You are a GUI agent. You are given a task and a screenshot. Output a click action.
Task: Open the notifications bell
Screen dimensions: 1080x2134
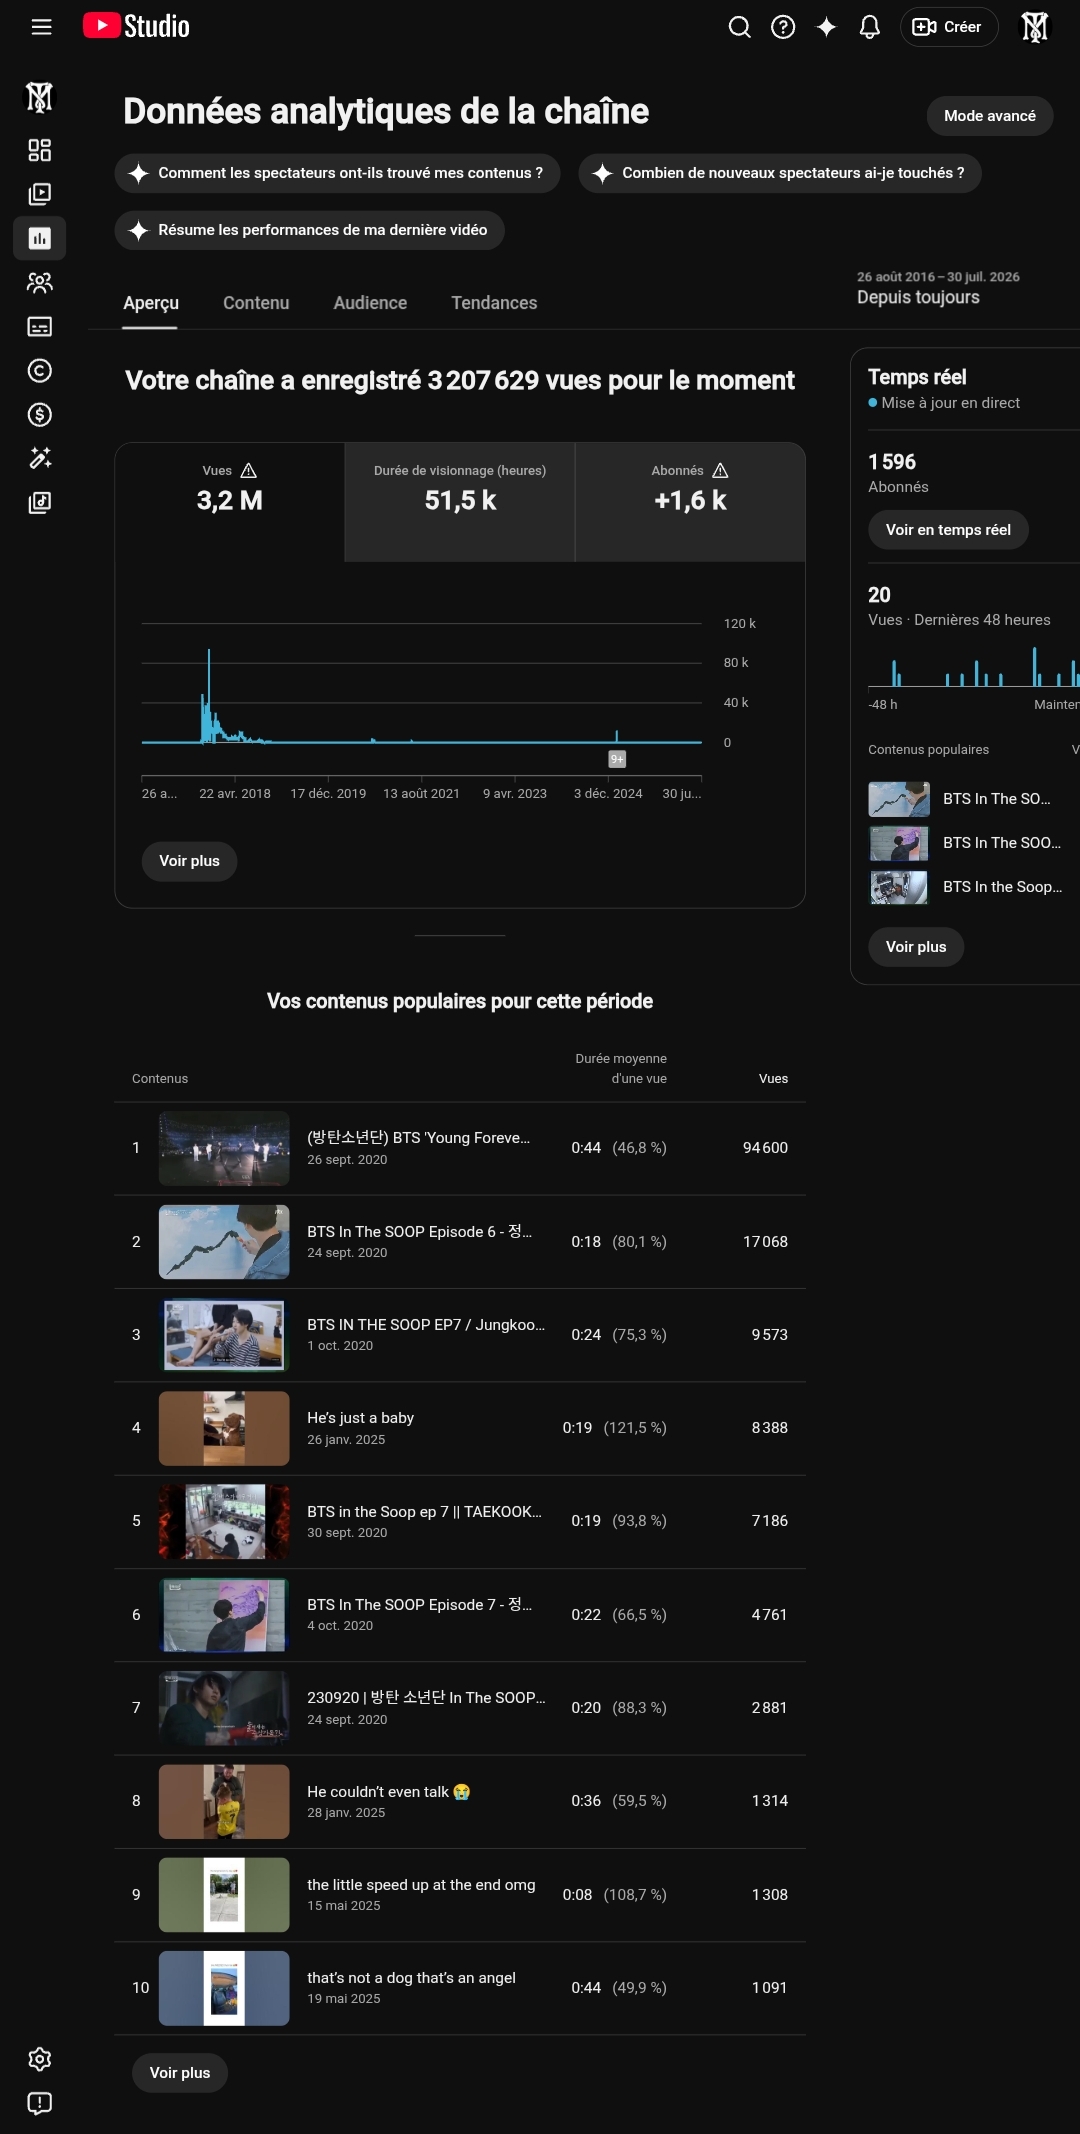tap(870, 27)
